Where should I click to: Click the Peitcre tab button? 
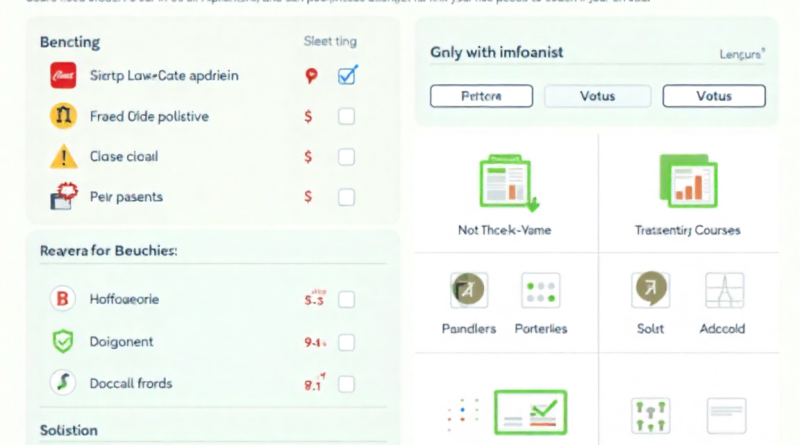(481, 96)
